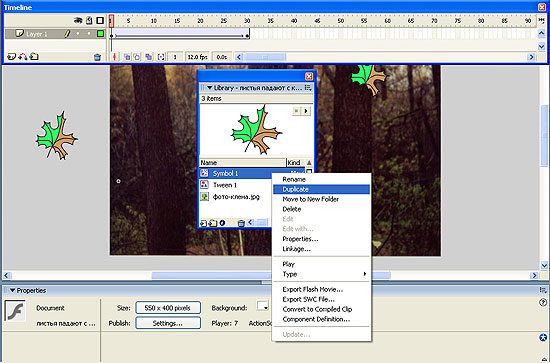Click the green outline color square of Layer 1
The image size is (550, 363).
point(101,34)
